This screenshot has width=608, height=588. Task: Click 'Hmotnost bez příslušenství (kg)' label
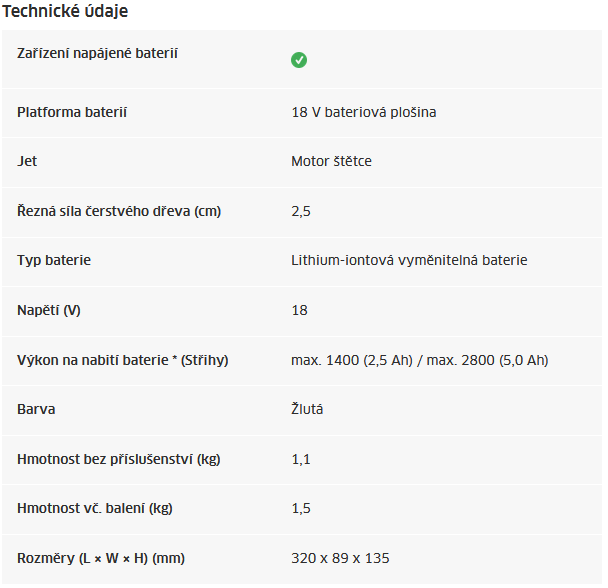[119, 459]
